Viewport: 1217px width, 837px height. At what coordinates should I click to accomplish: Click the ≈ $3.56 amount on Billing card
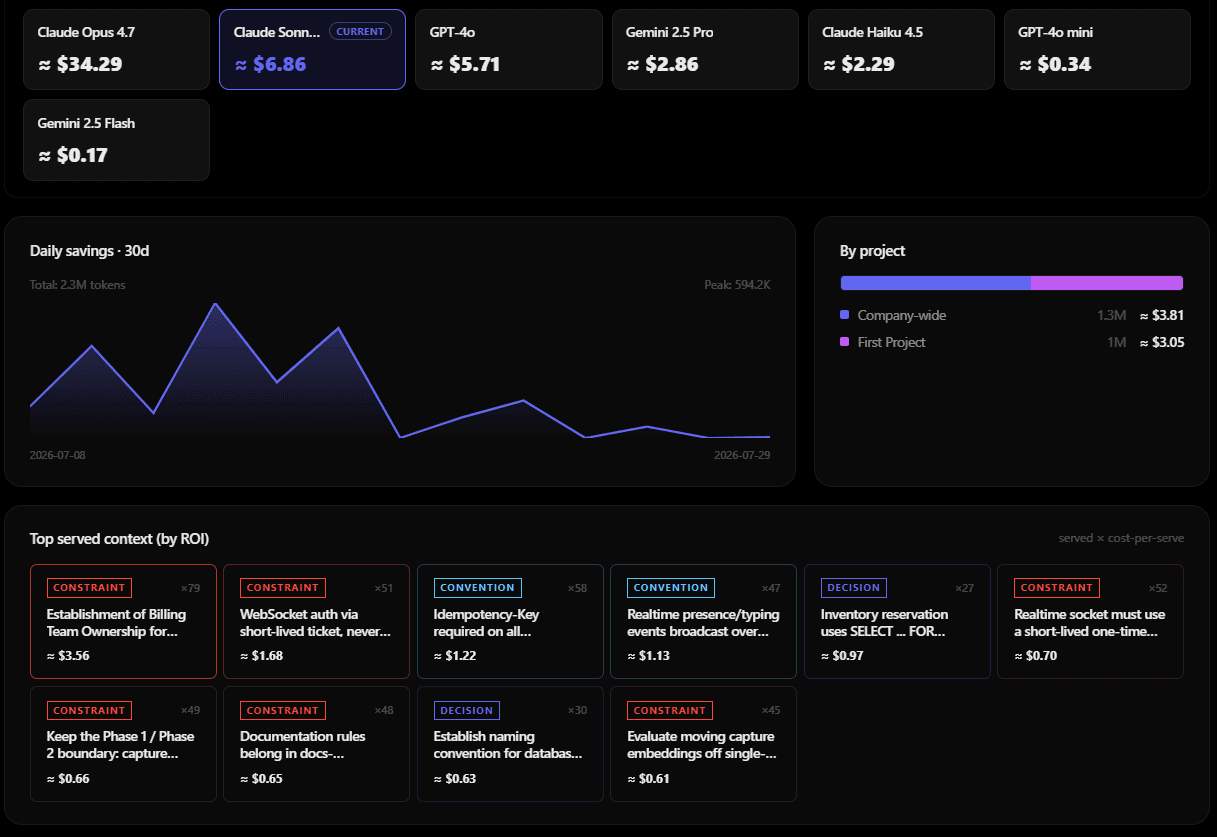pyautogui.click(x=68, y=656)
